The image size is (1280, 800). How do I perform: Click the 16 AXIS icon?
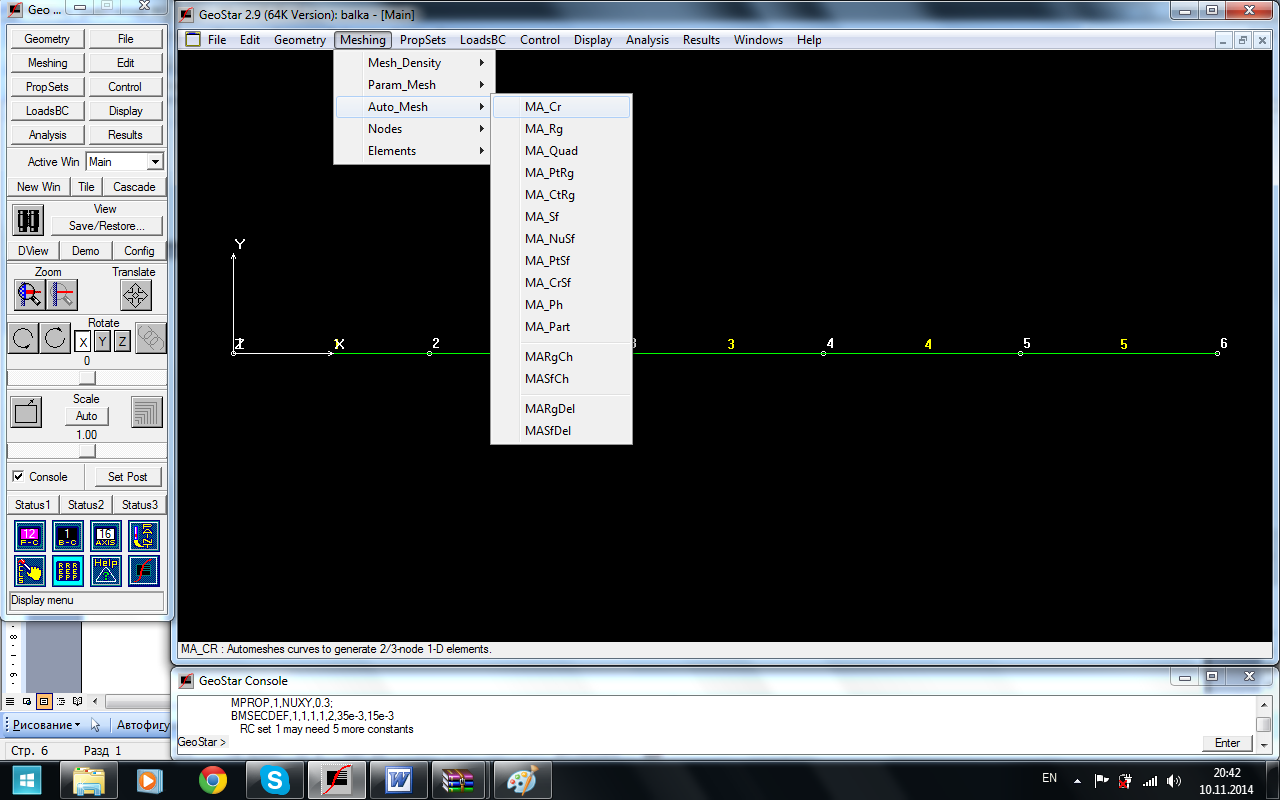click(106, 536)
